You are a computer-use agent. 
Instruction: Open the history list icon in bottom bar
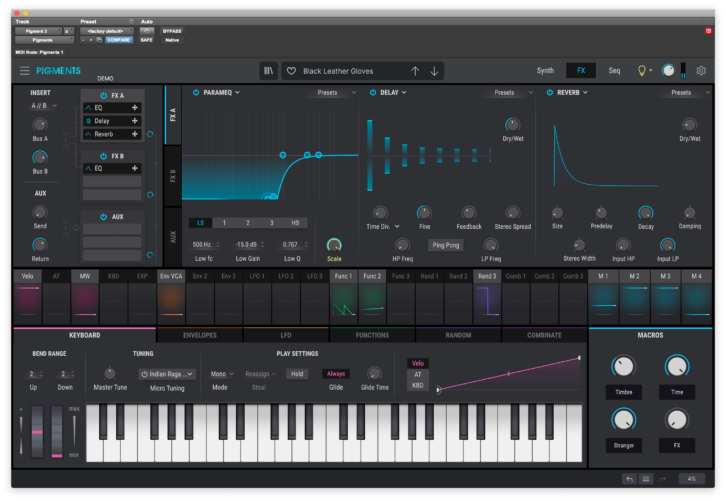tap(646, 479)
